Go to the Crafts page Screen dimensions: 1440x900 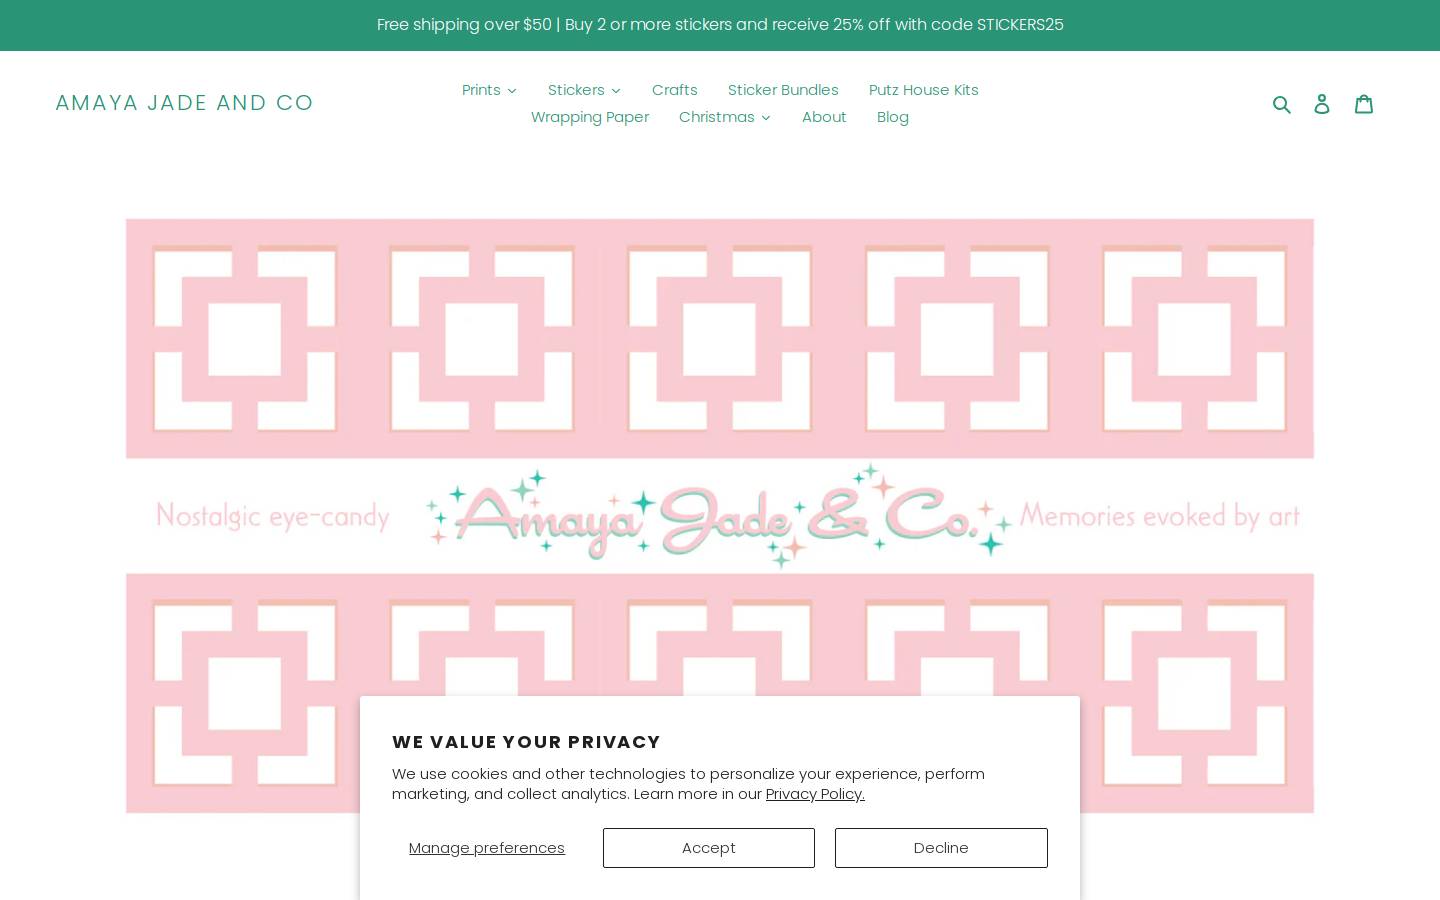675,90
